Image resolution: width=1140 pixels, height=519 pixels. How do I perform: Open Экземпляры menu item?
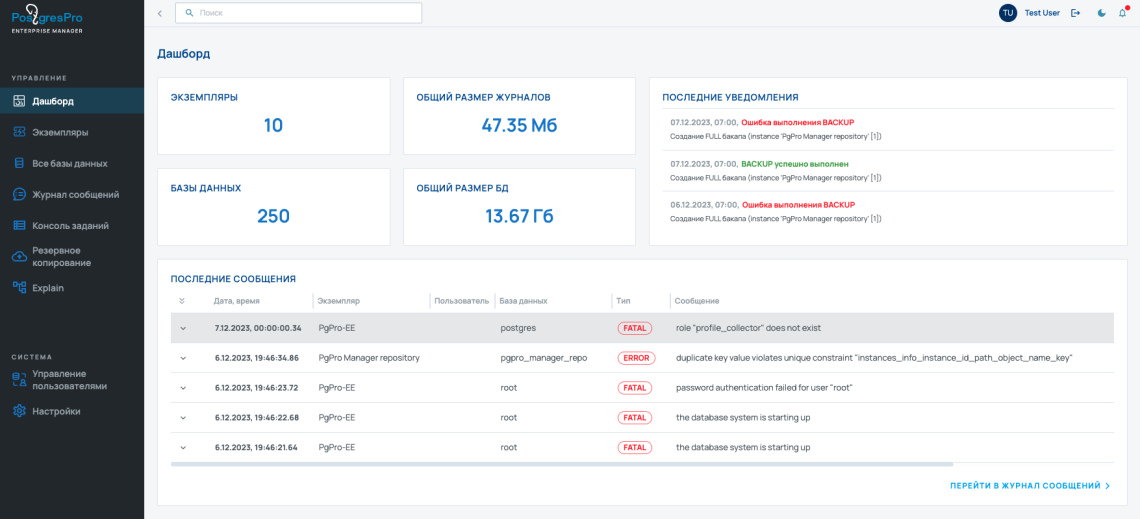[x=72, y=132]
